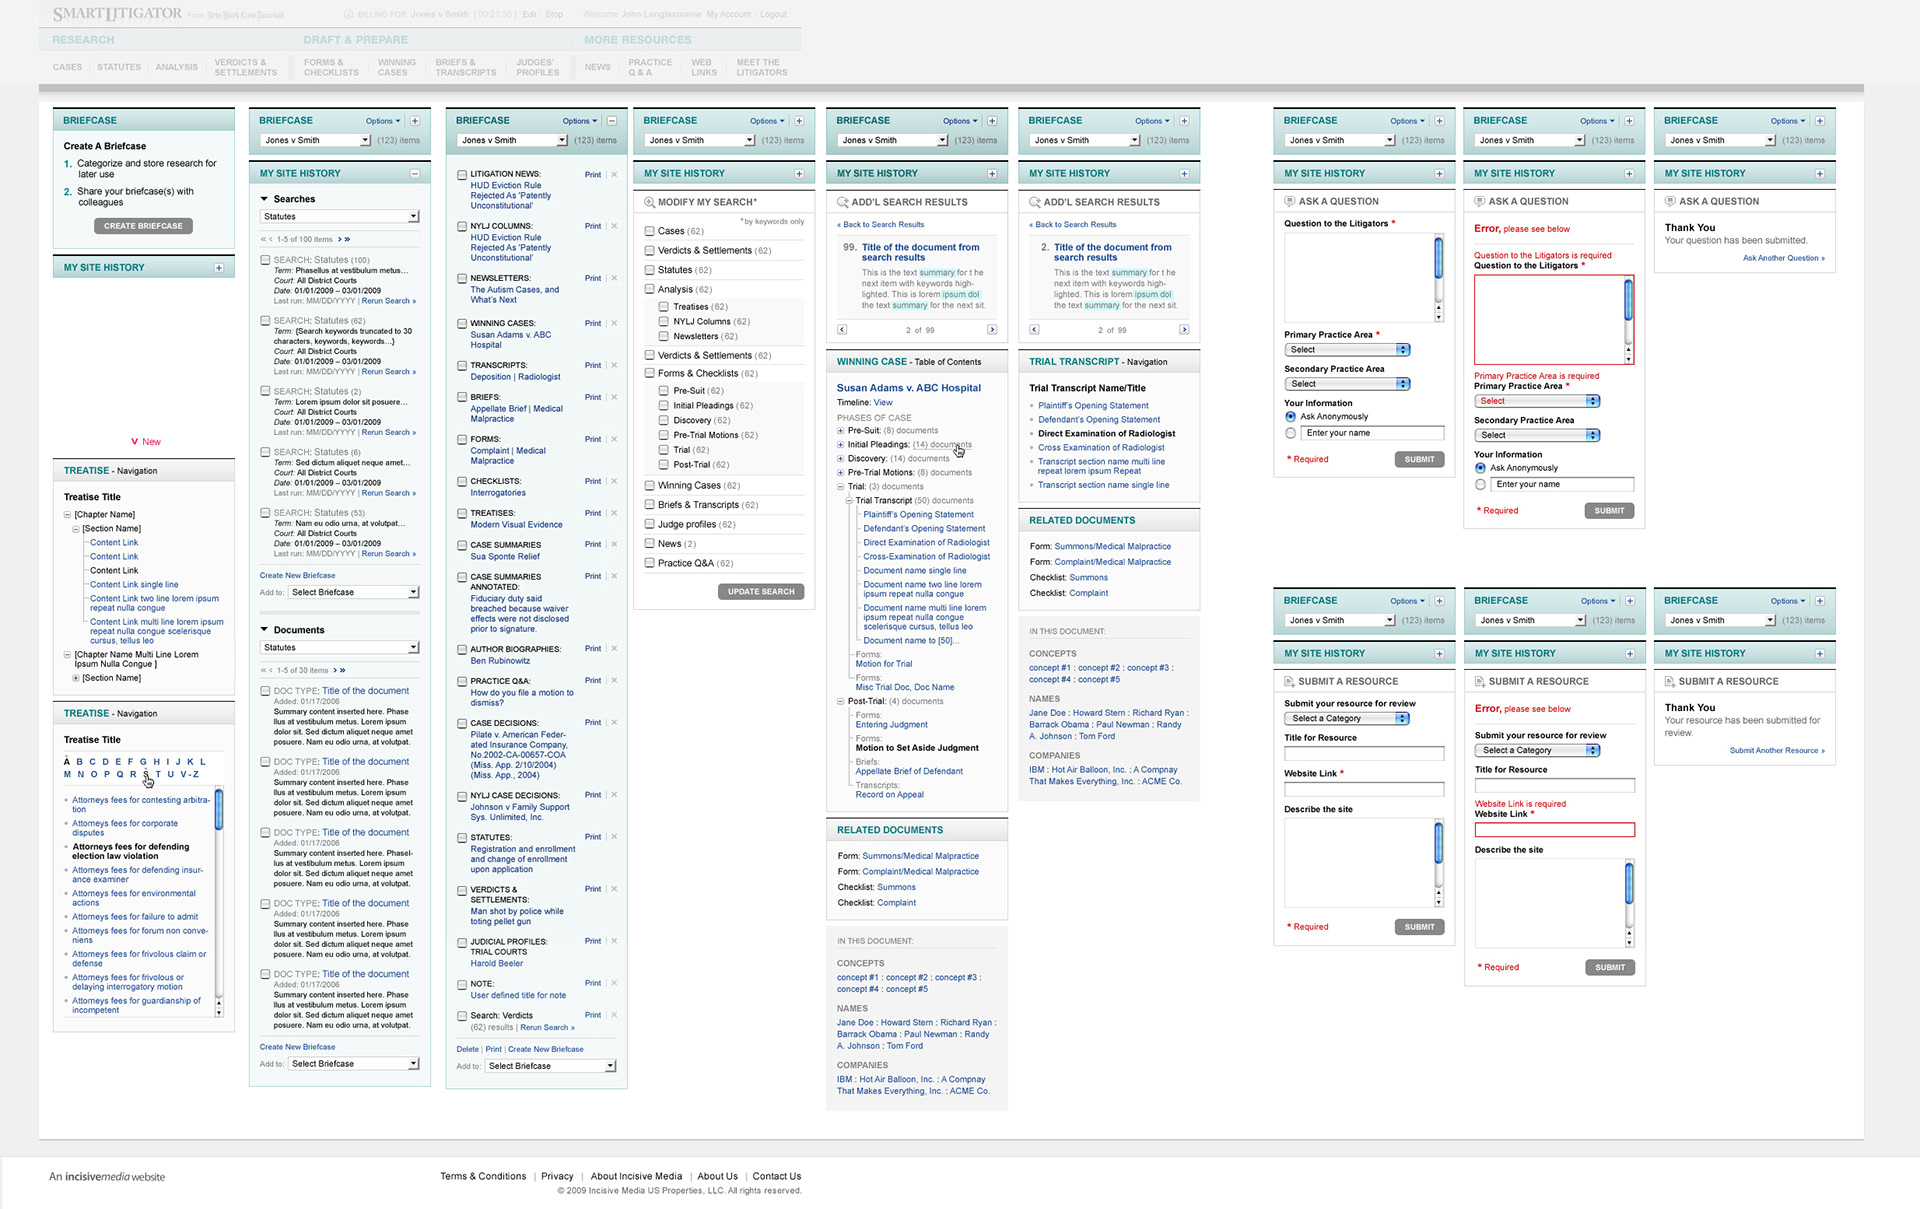Click next arrow beside '2 of 99' under result 99

(992, 329)
